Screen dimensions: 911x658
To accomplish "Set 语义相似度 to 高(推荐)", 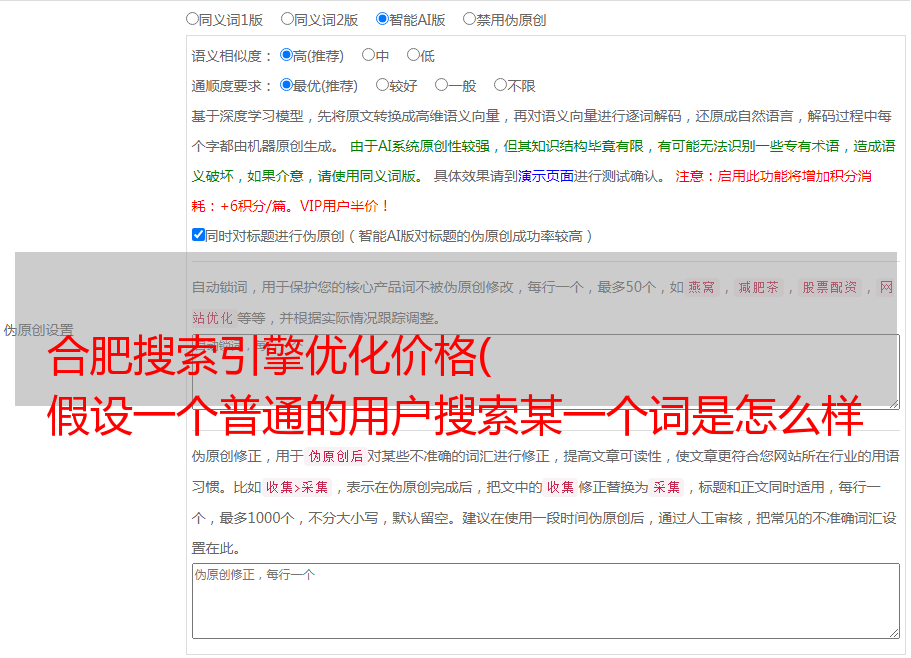I will point(286,55).
